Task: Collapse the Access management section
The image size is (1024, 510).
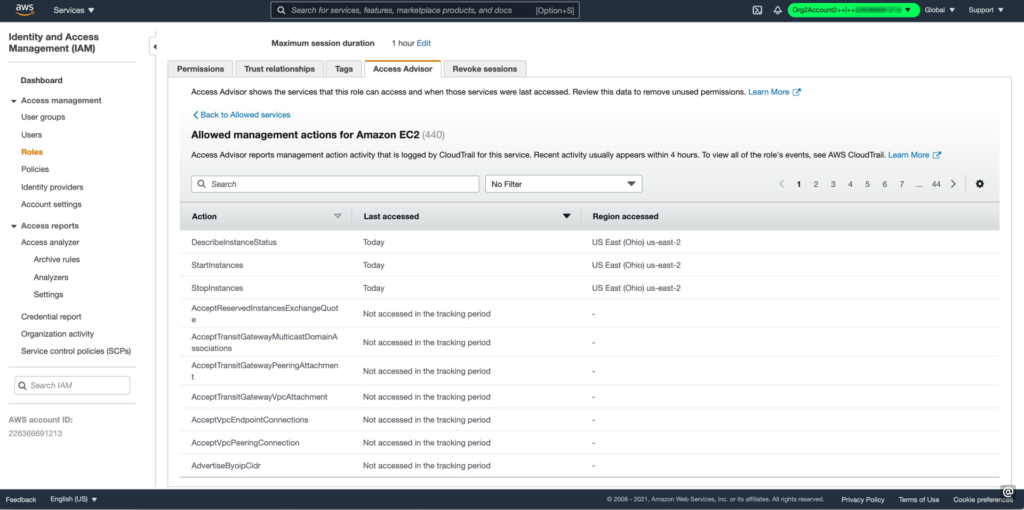Action: click(x=14, y=101)
